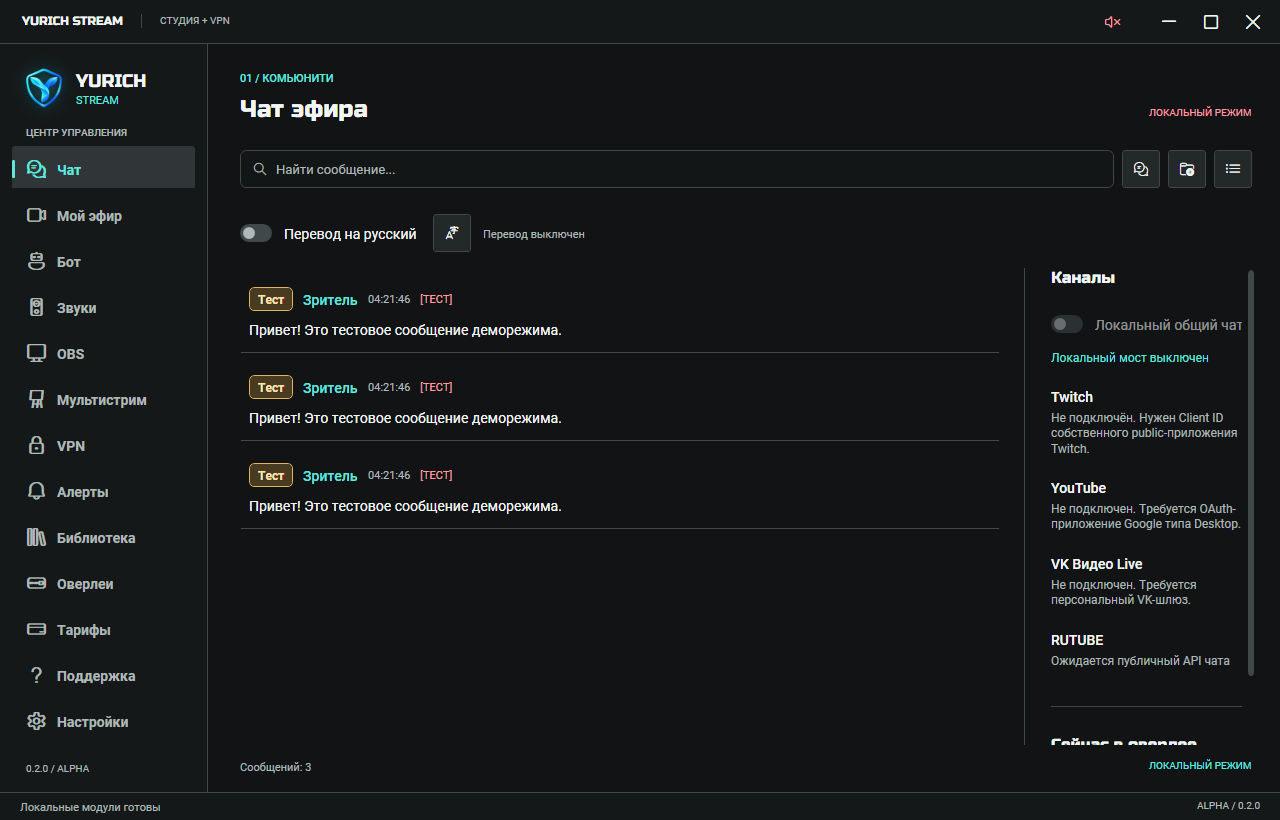
Task: Click the СТУДИЯ + VPN title bar label
Action: (195, 21)
